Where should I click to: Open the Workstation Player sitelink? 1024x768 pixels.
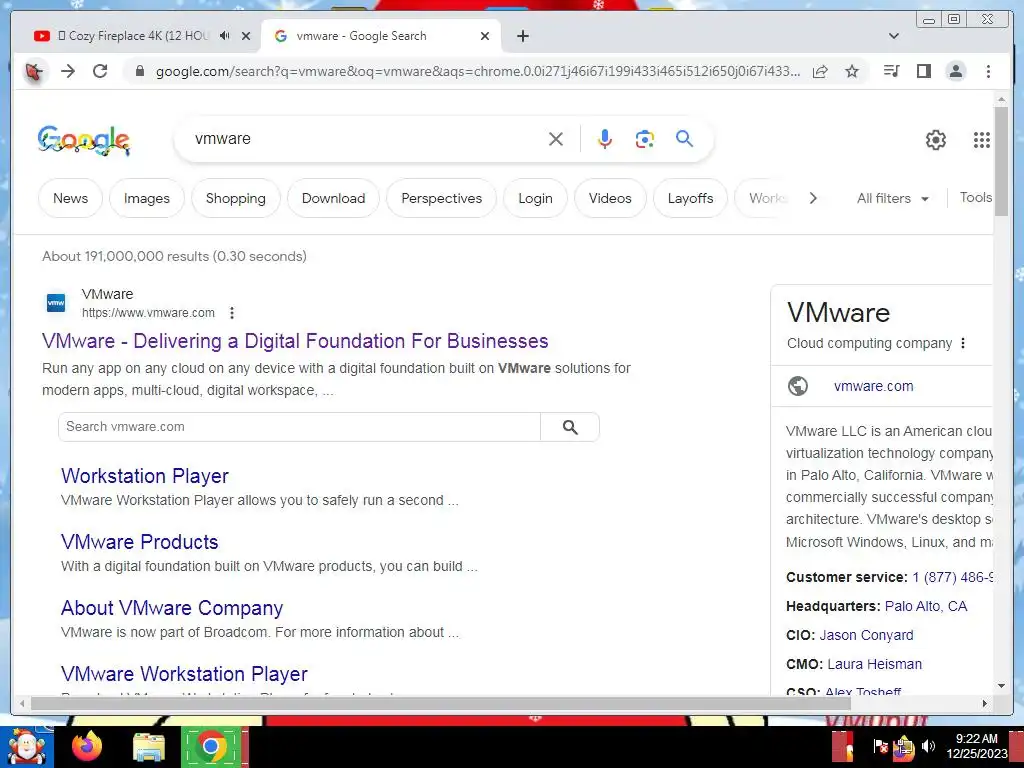(145, 476)
